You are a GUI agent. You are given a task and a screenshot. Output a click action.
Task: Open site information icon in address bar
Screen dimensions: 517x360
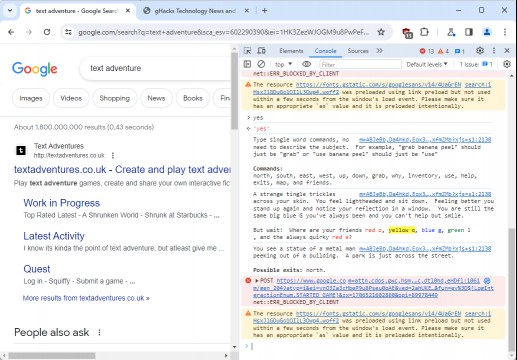click(68, 32)
